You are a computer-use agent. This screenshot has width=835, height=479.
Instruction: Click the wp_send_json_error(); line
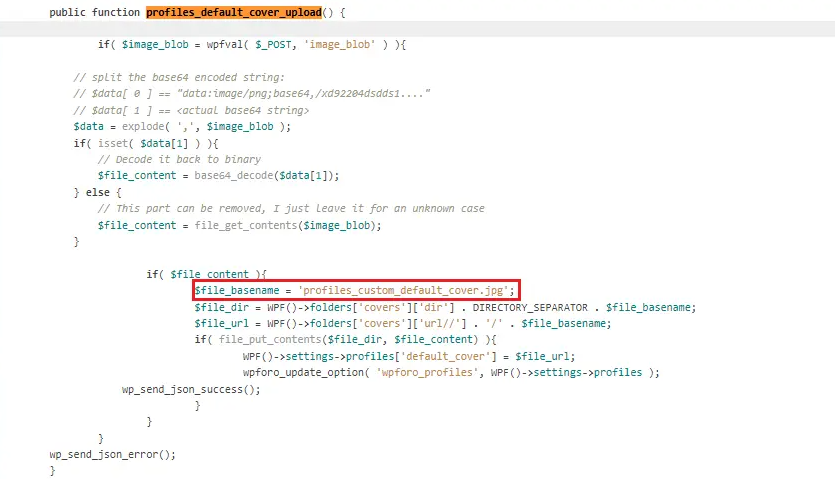pyautogui.click(x=112, y=454)
